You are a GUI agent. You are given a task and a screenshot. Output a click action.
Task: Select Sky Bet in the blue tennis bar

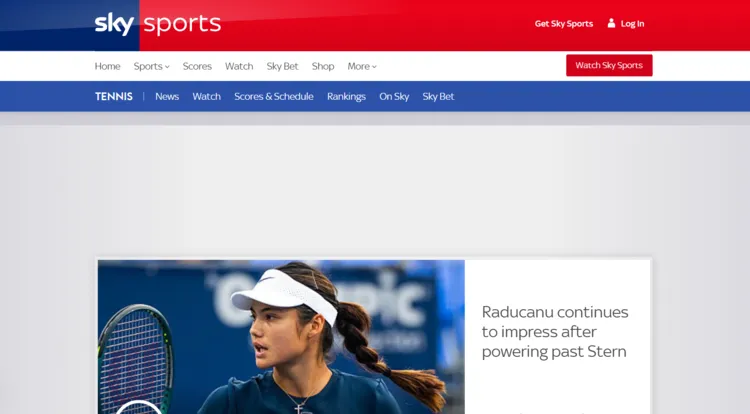coord(438,97)
